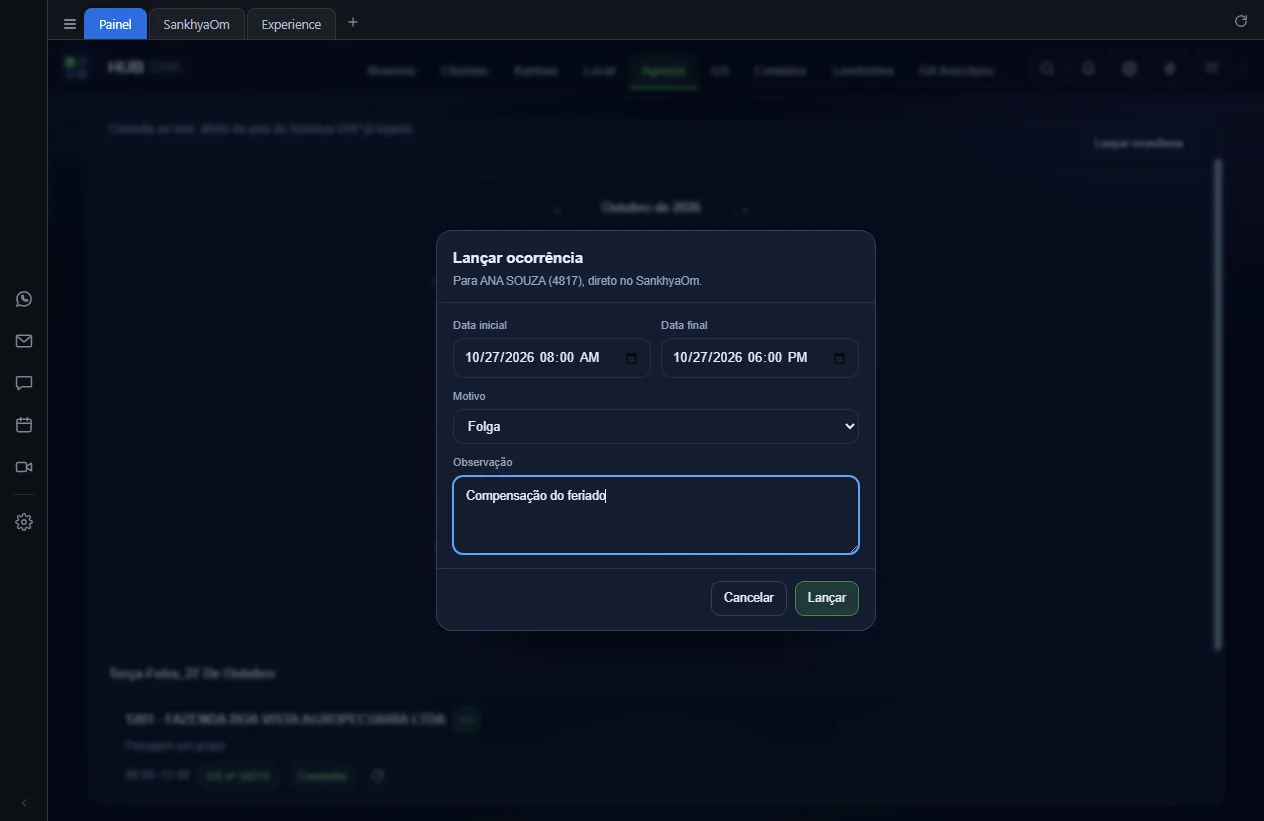The height and width of the screenshot is (821, 1264).
Task: Switch to the SankhyaOm tab
Action: point(197,24)
